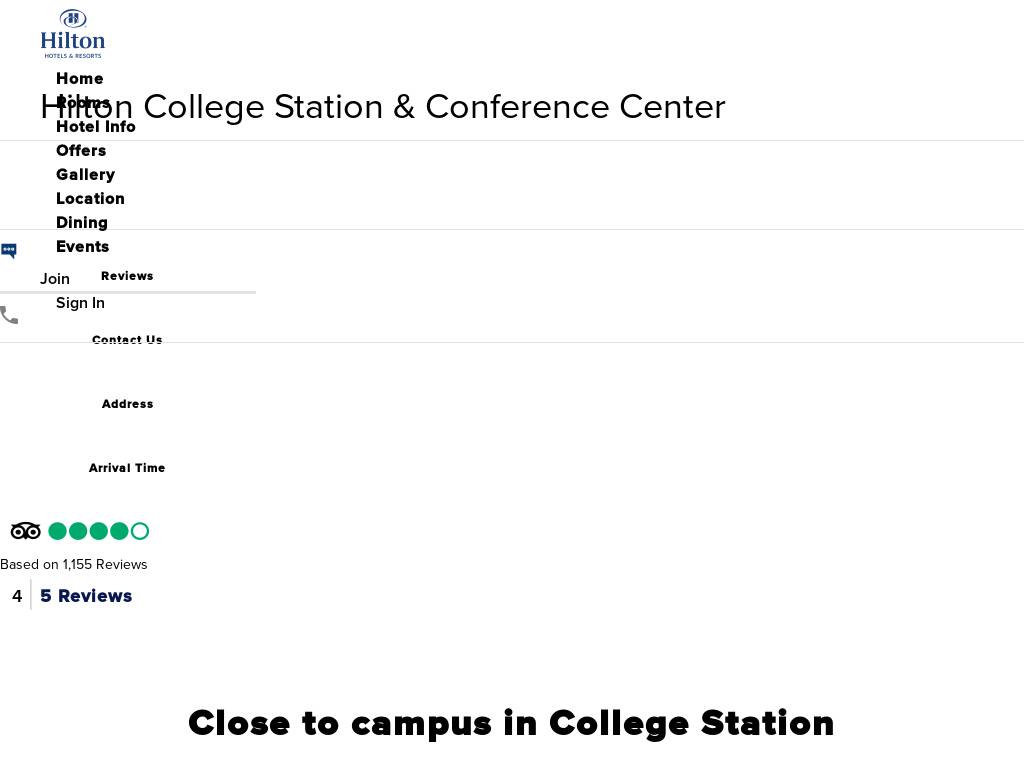Click the Hilton Hotels & Resorts logo
Image resolution: width=1024 pixels, height=768 pixels.
[73, 34]
